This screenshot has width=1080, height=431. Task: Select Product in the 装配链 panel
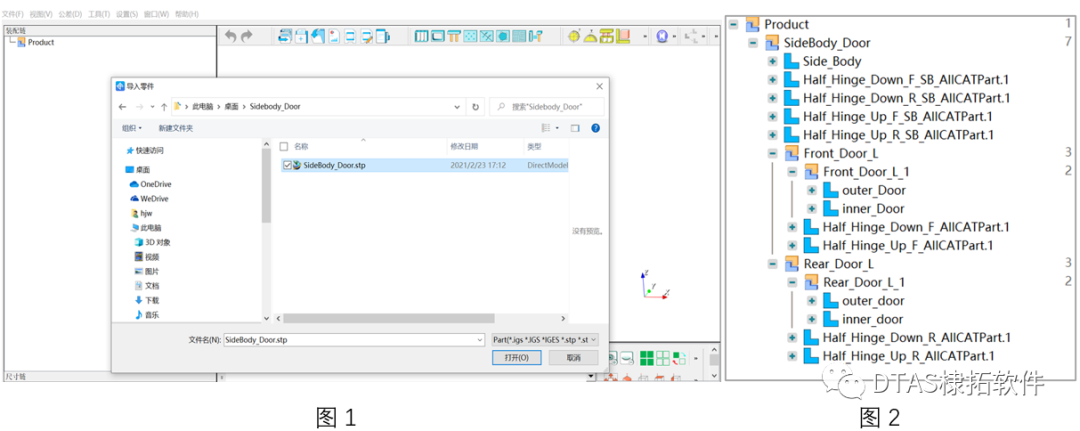(41, 42)
